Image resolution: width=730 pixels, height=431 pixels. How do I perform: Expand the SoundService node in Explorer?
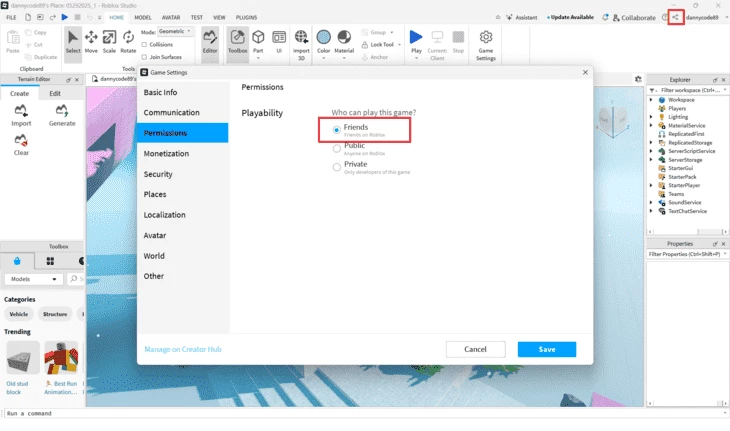651,202
